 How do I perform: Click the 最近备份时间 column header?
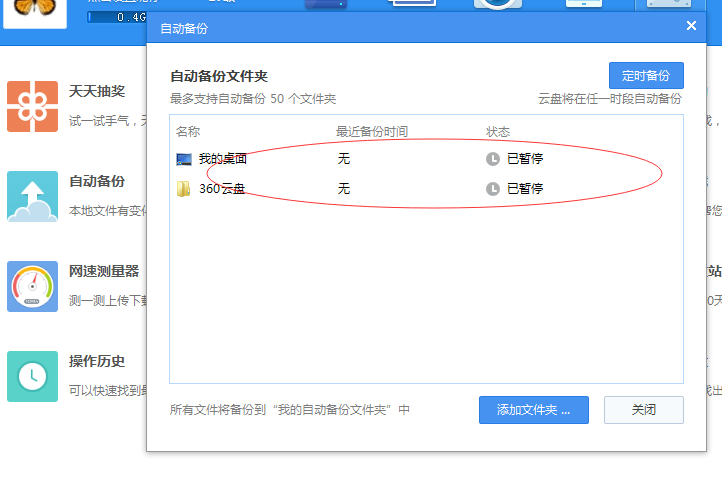pyautogui.click(x=372, y=132)
